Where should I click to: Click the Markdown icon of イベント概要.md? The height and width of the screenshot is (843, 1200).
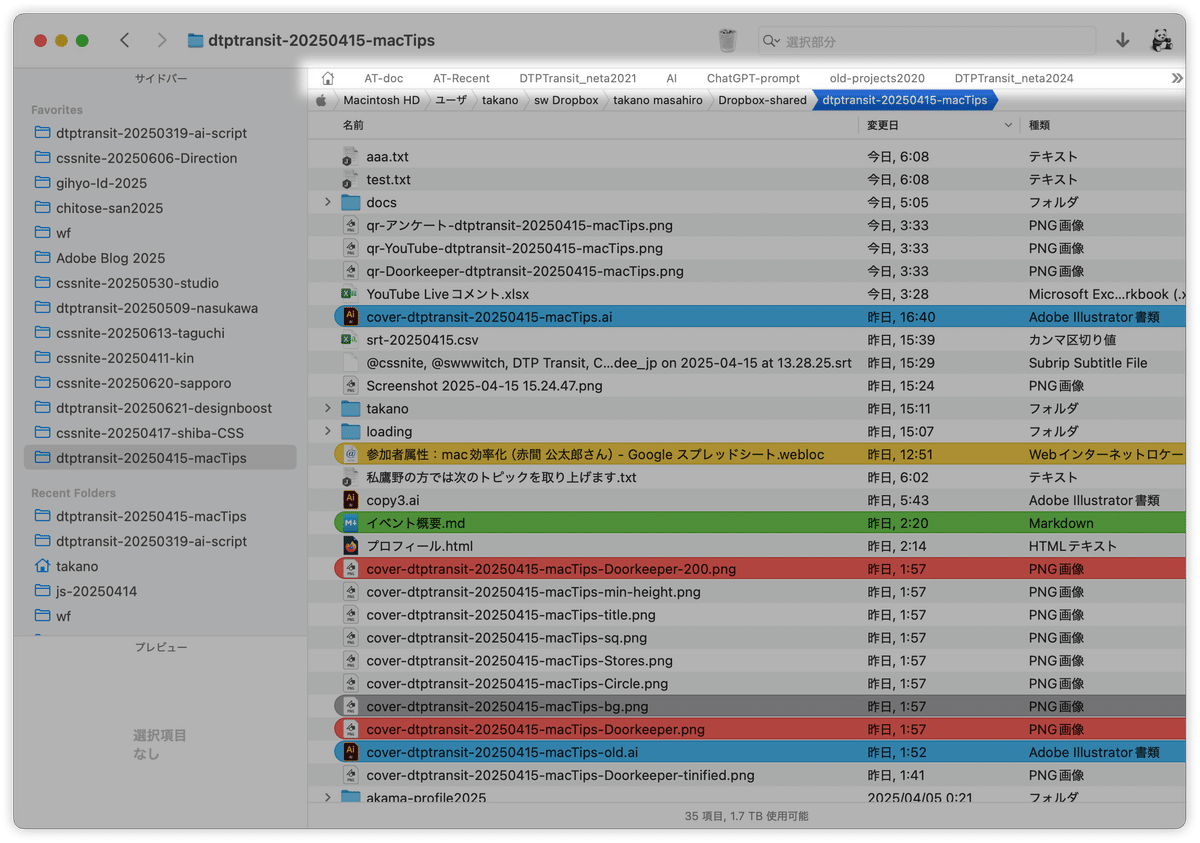pyautogui.click(x=350, y=523)
